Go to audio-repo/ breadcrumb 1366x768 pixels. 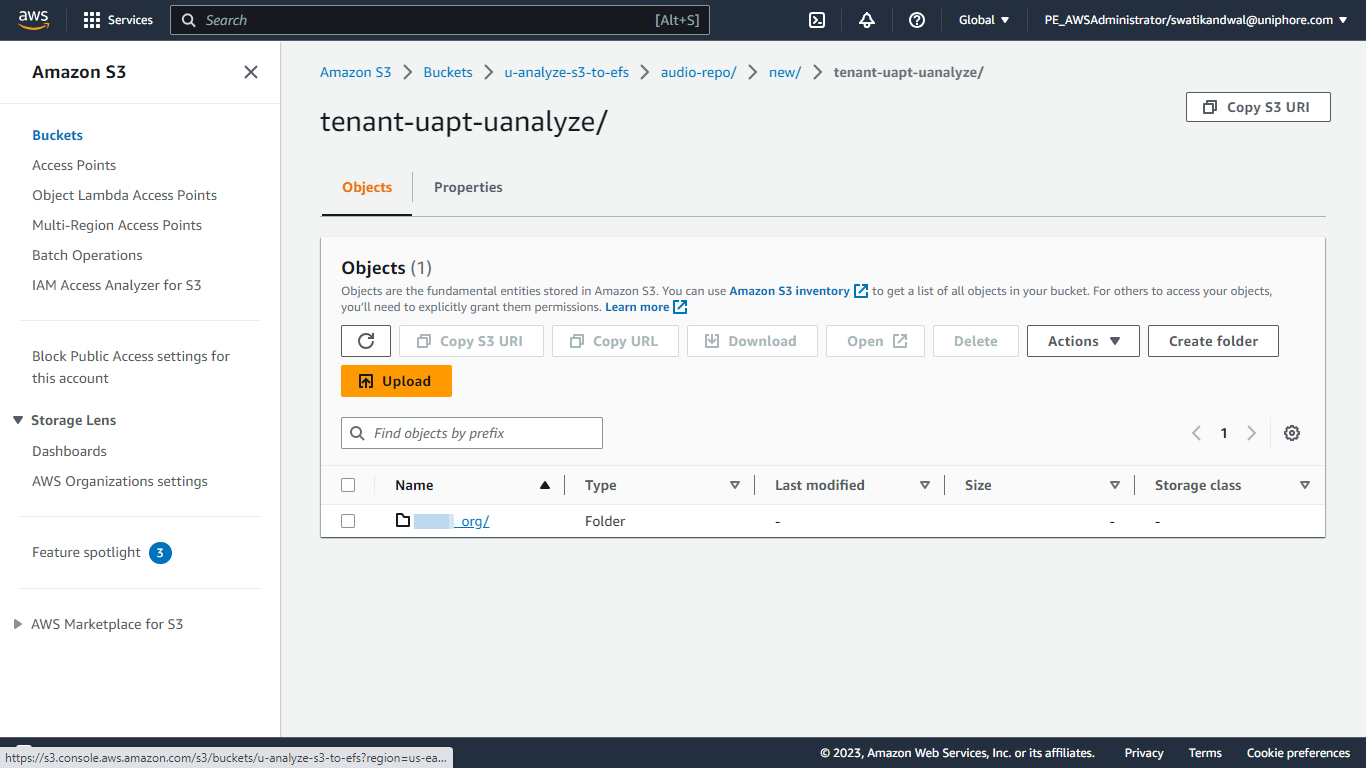click(699, 72)
